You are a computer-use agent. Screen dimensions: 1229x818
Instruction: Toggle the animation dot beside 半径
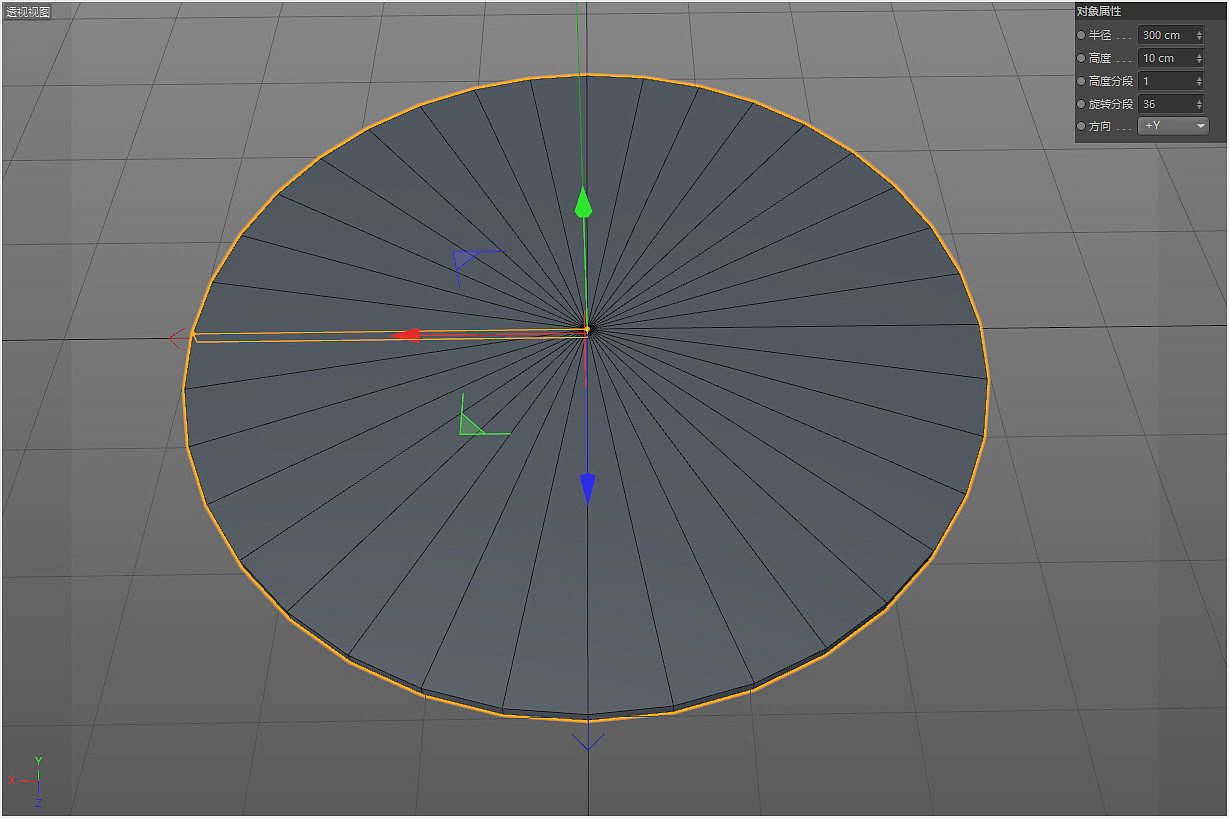(x=1081, y=35)
